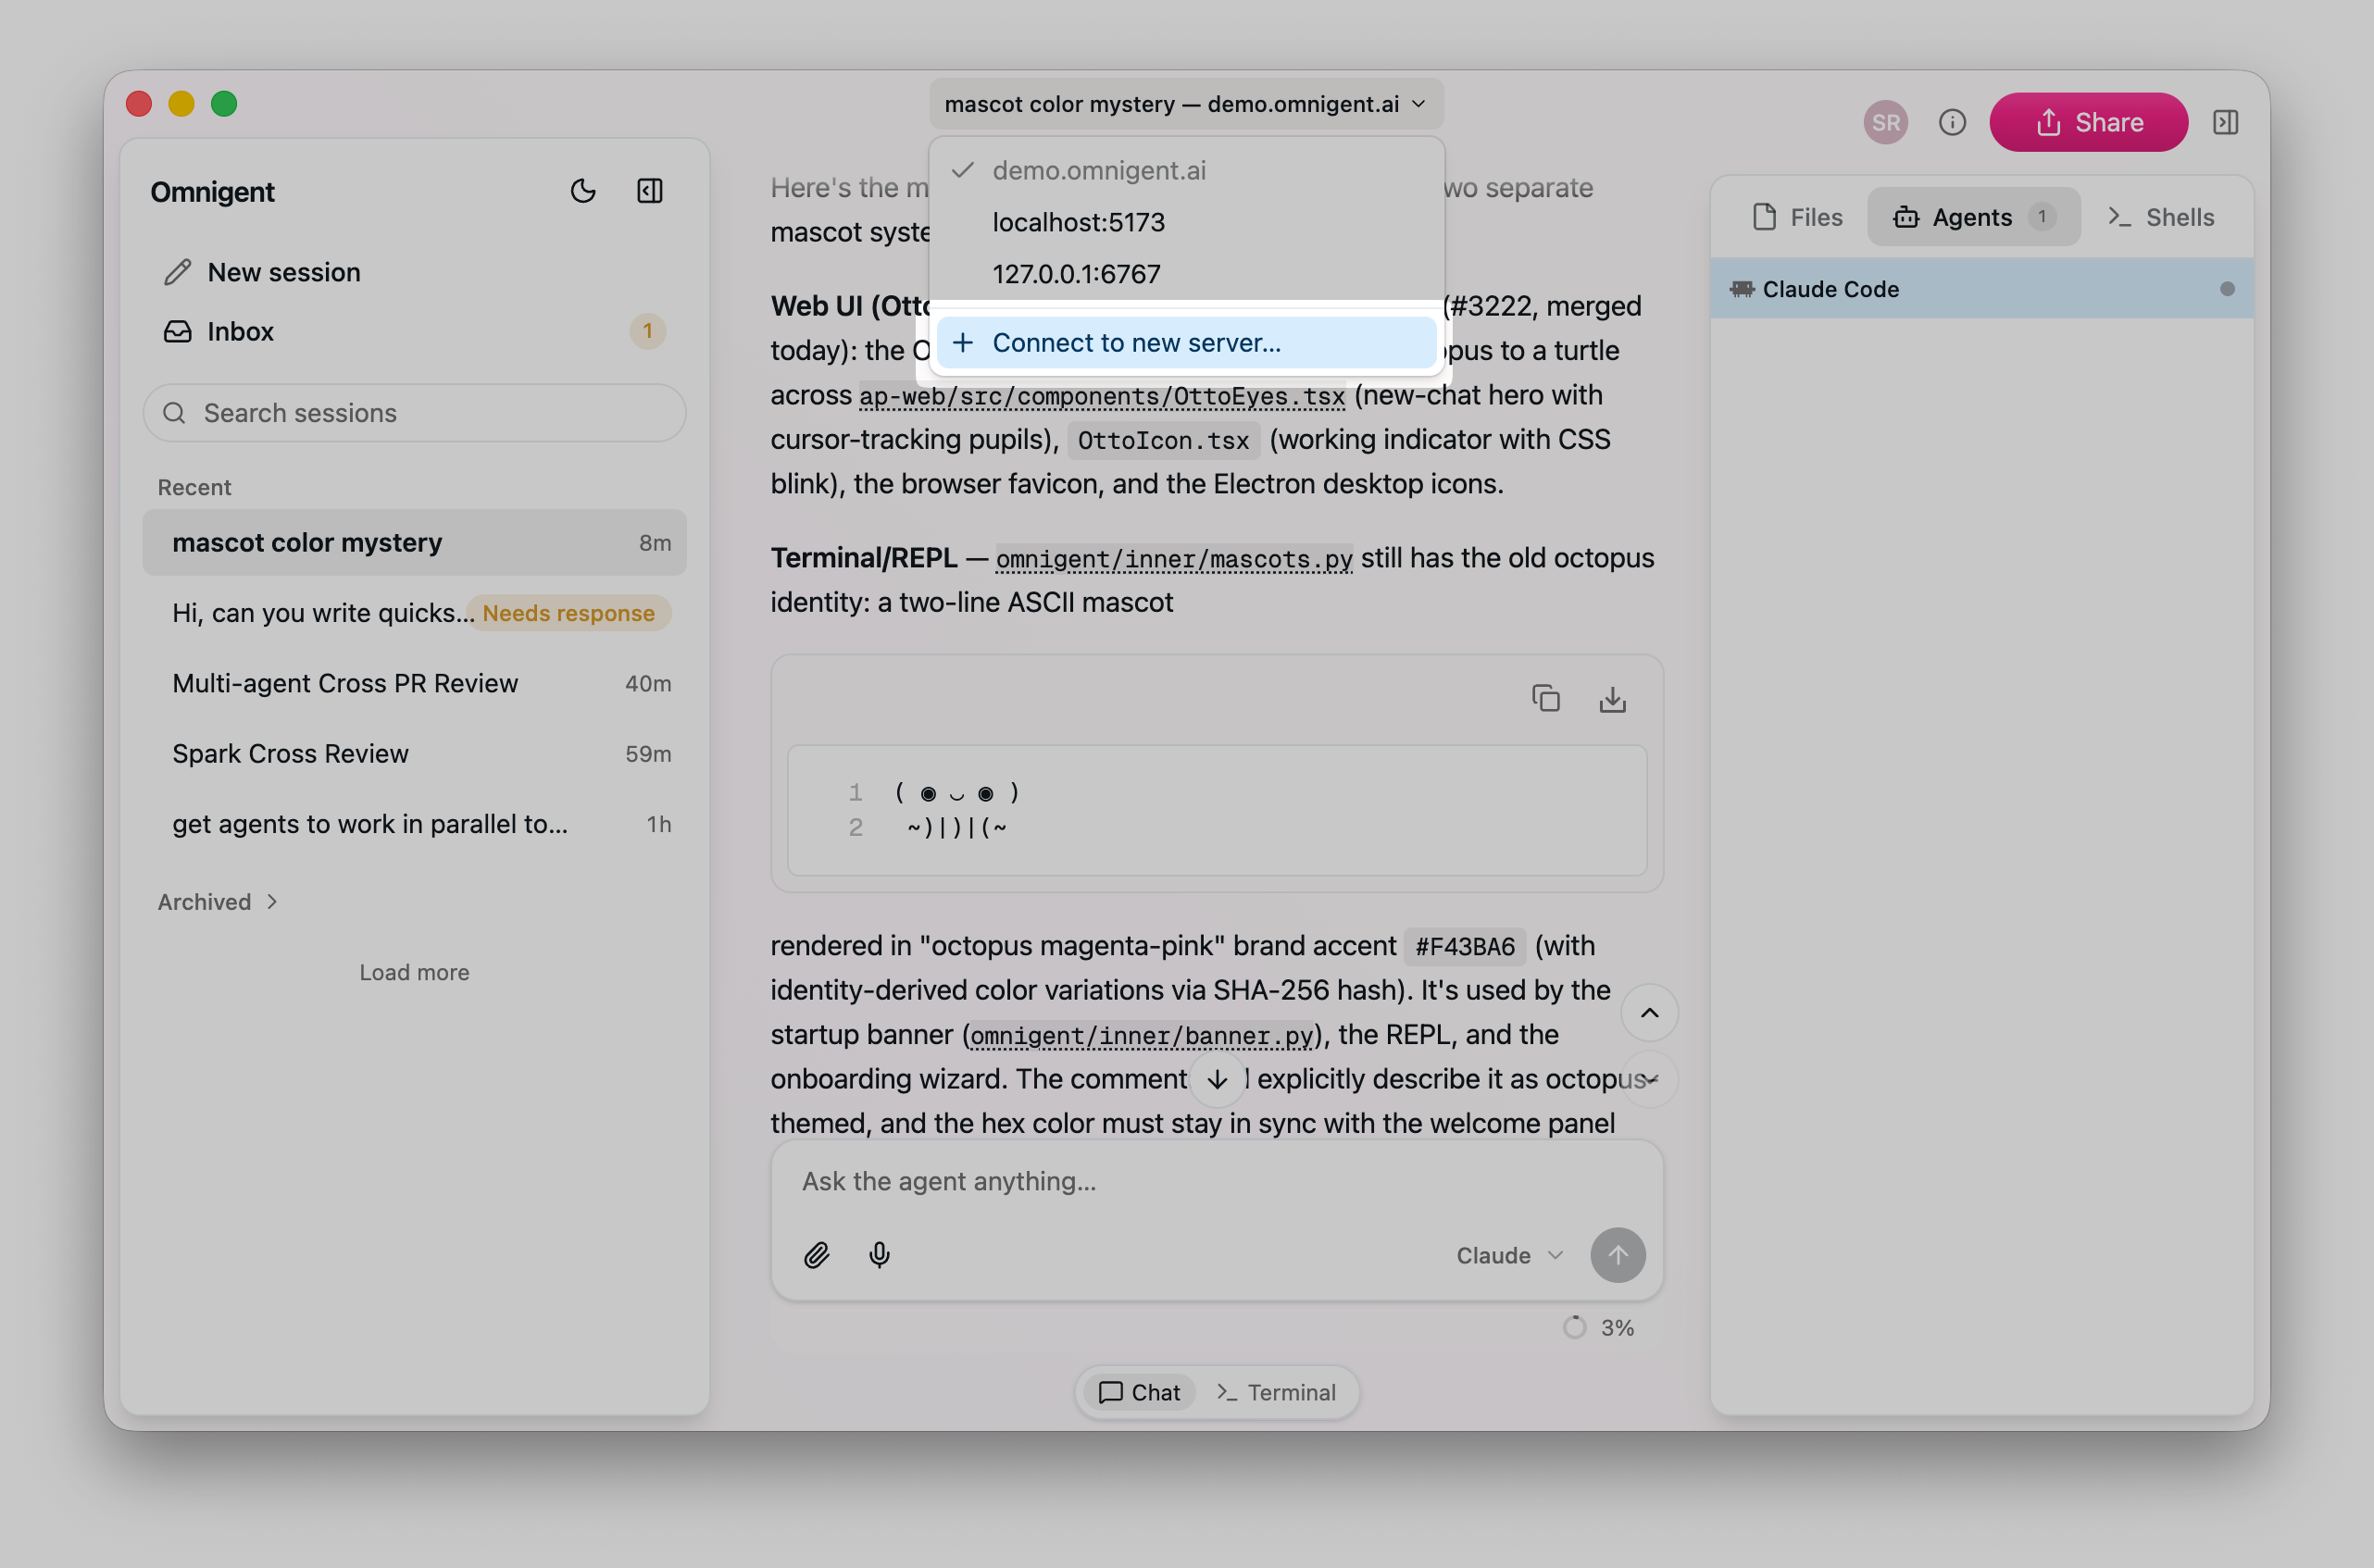Copy the ASCII mascot code block
Viewport: 2374px width, 1568px height.
pos(1545,698)
